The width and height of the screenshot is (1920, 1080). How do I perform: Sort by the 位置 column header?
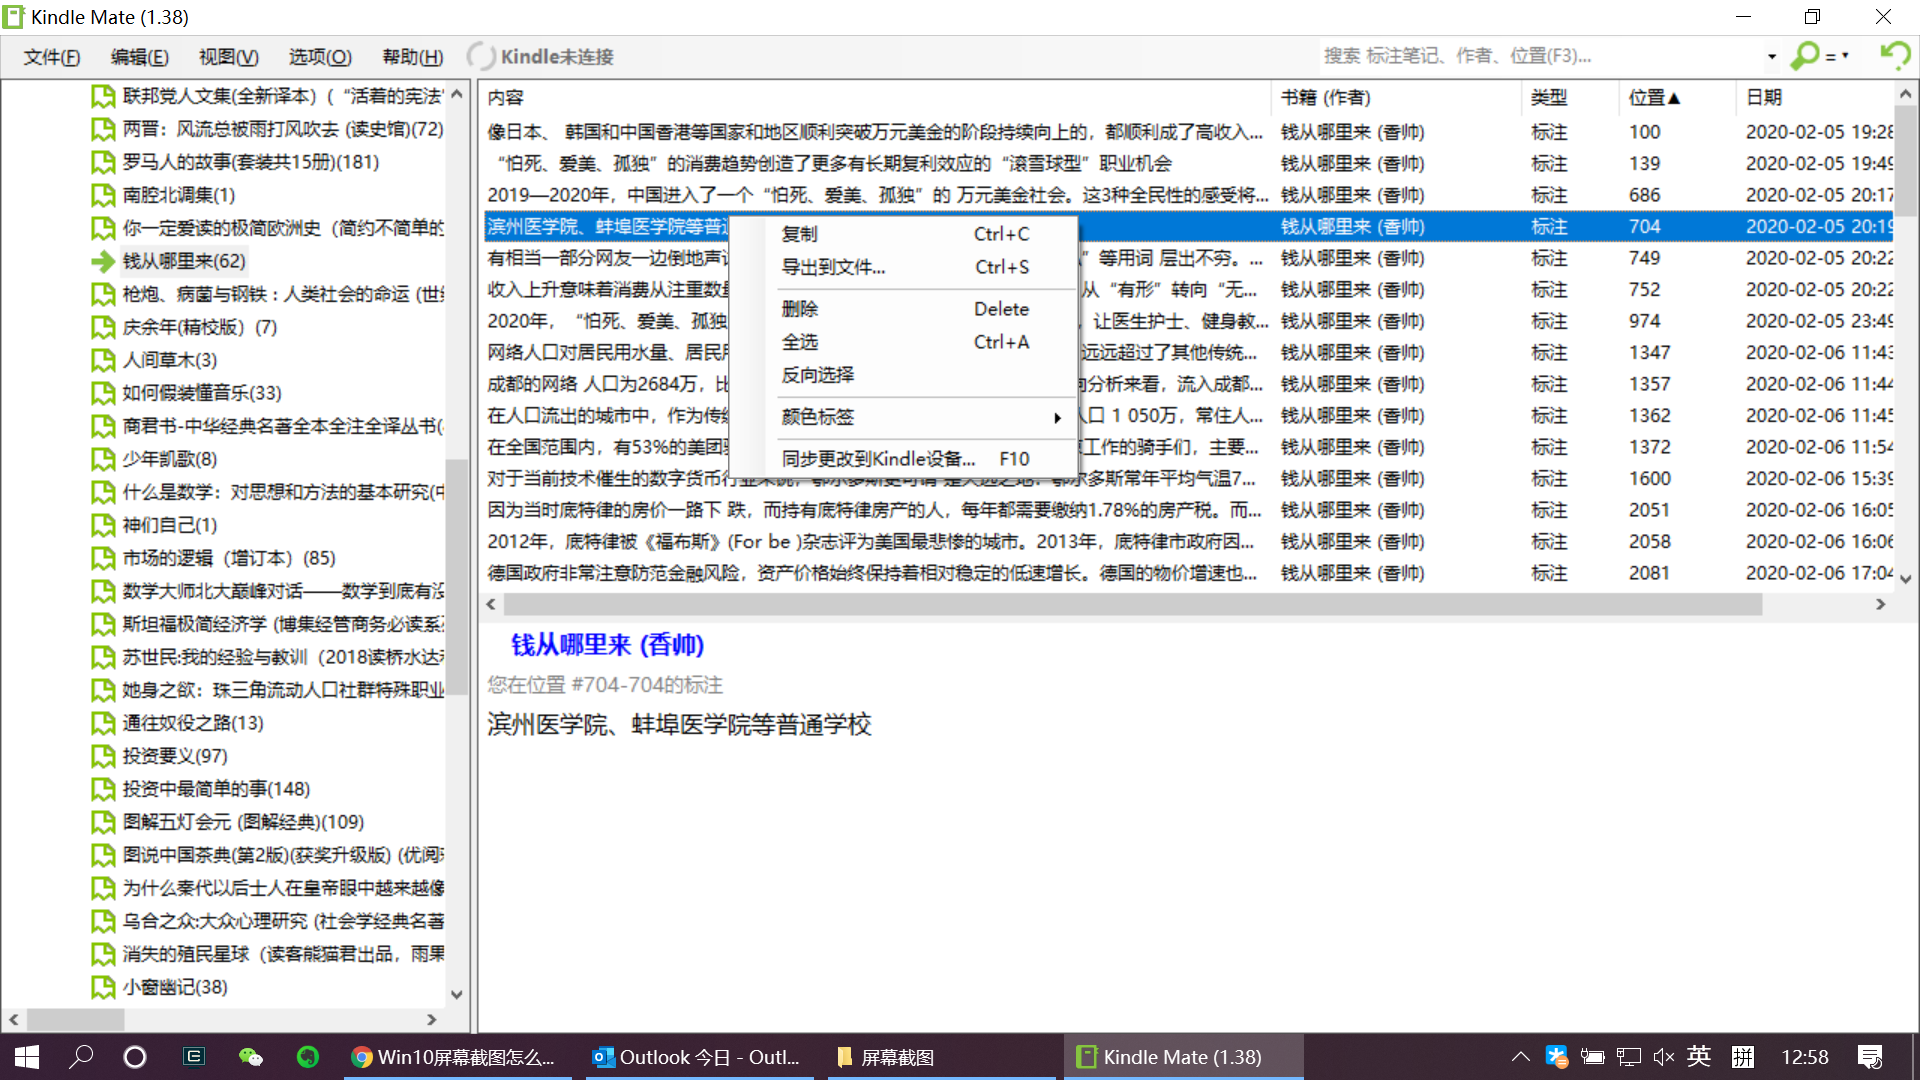click(1653, 97)
